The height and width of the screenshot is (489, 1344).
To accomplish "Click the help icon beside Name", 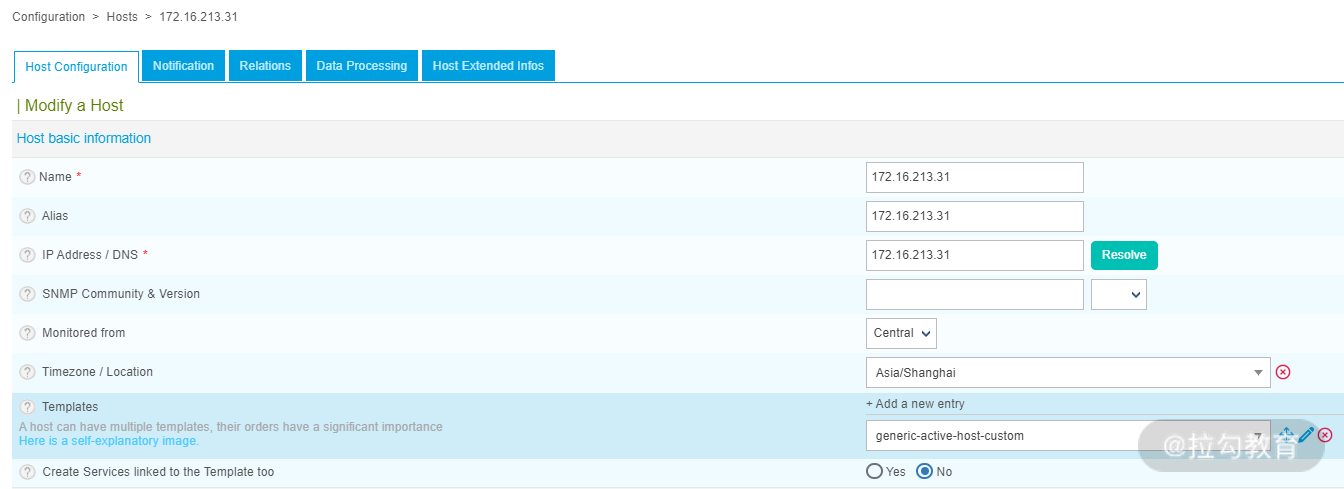I will point(27,177).
